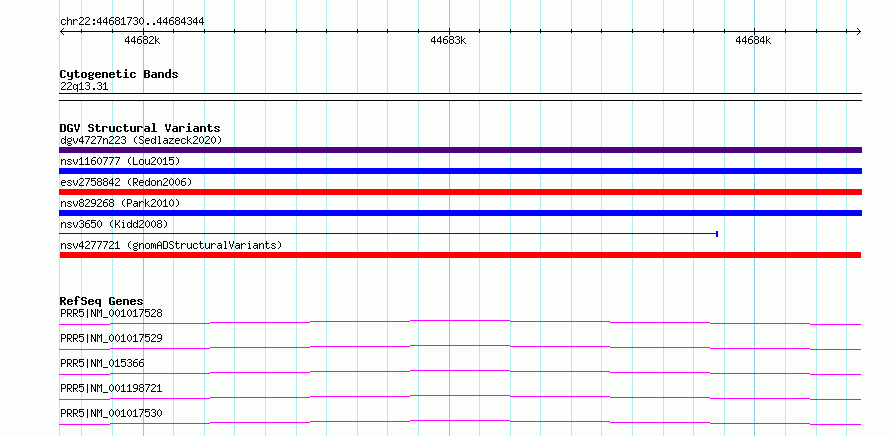The image size is (890, 436).
Task: Click the 22q13.31 cytogenetic band bar
Action: click(x=460, y=97)
